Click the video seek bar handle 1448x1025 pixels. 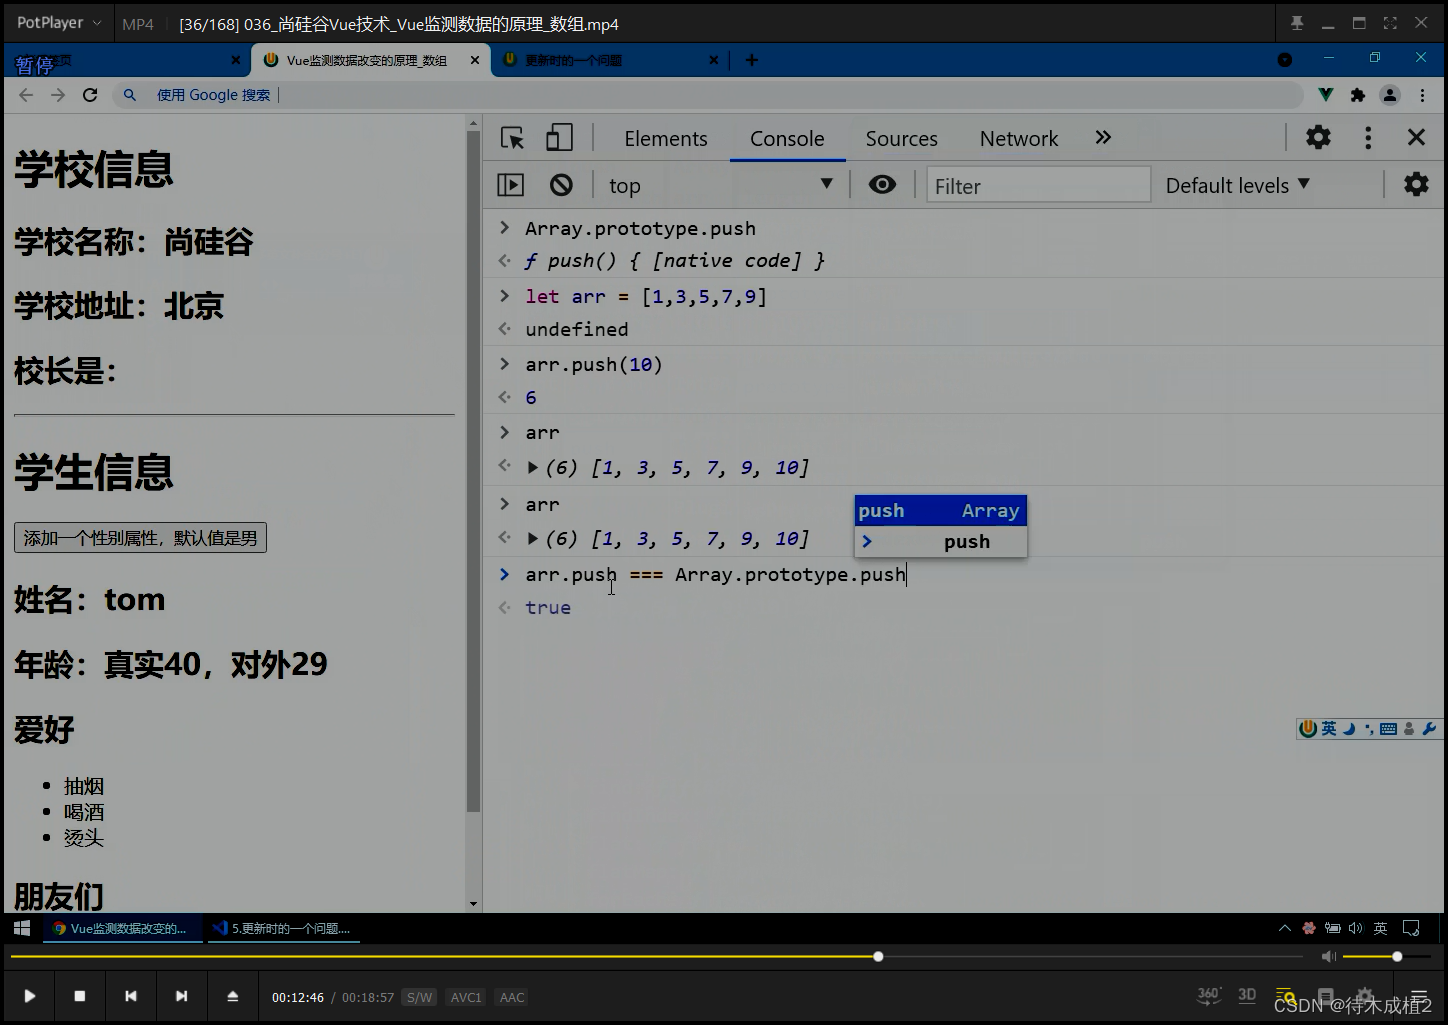[x=878, y=957]
